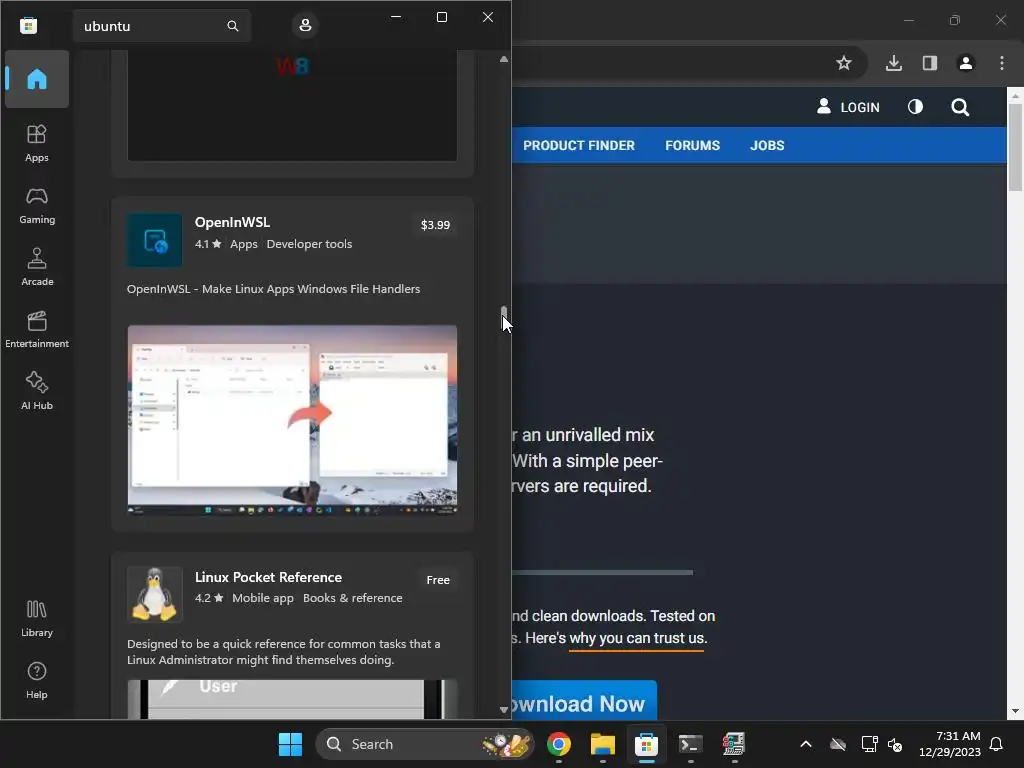Screen dimensions: 1024x768
Task: Click Microsoft Store taskbar icon
Action: click(646, 744)
